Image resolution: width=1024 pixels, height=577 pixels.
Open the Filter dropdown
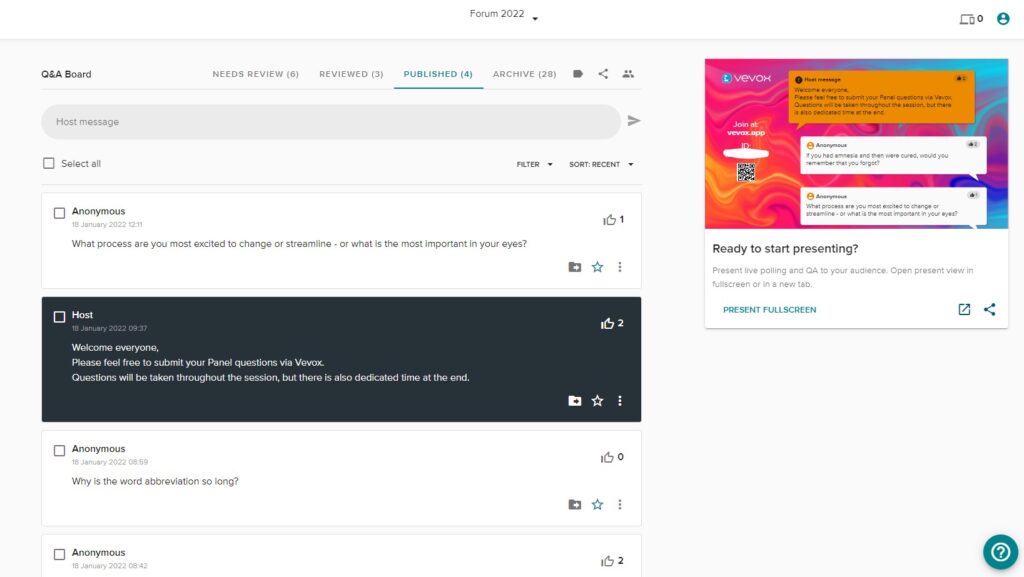pyautogui.click(x=534, y=164)
